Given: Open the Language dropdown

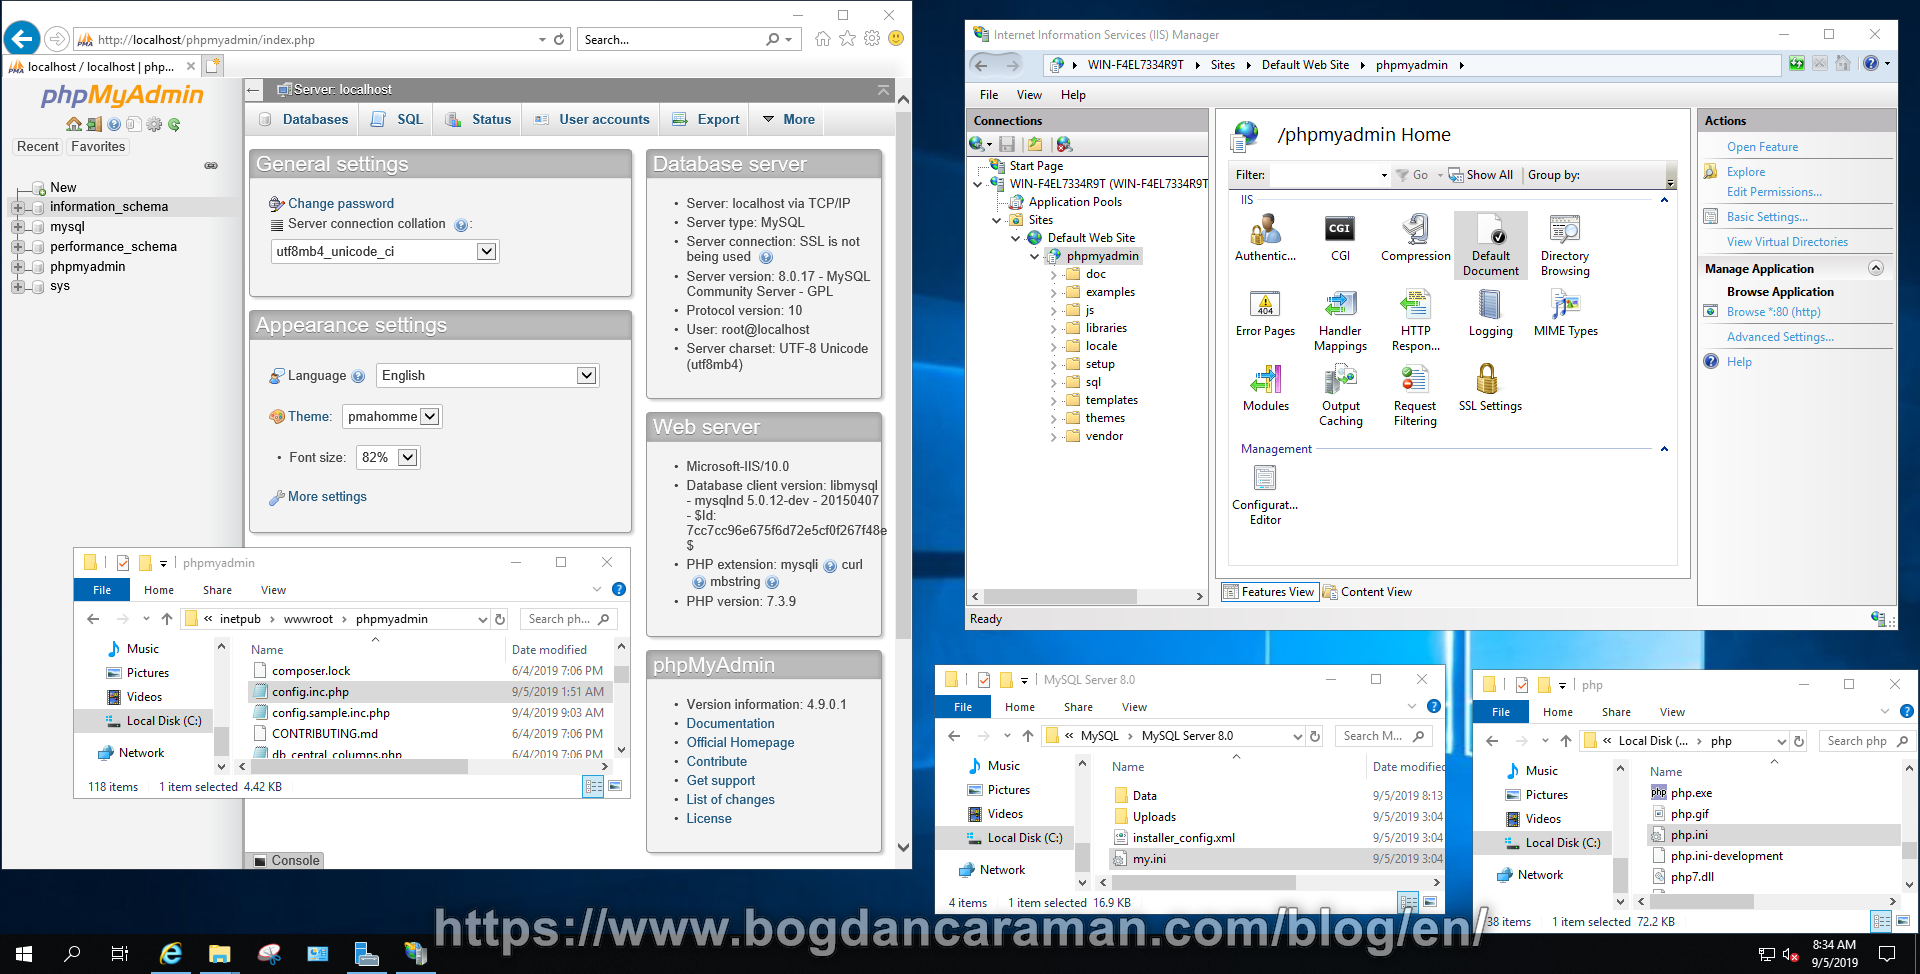Looking at the screenshot, I should tap(487, 376).
